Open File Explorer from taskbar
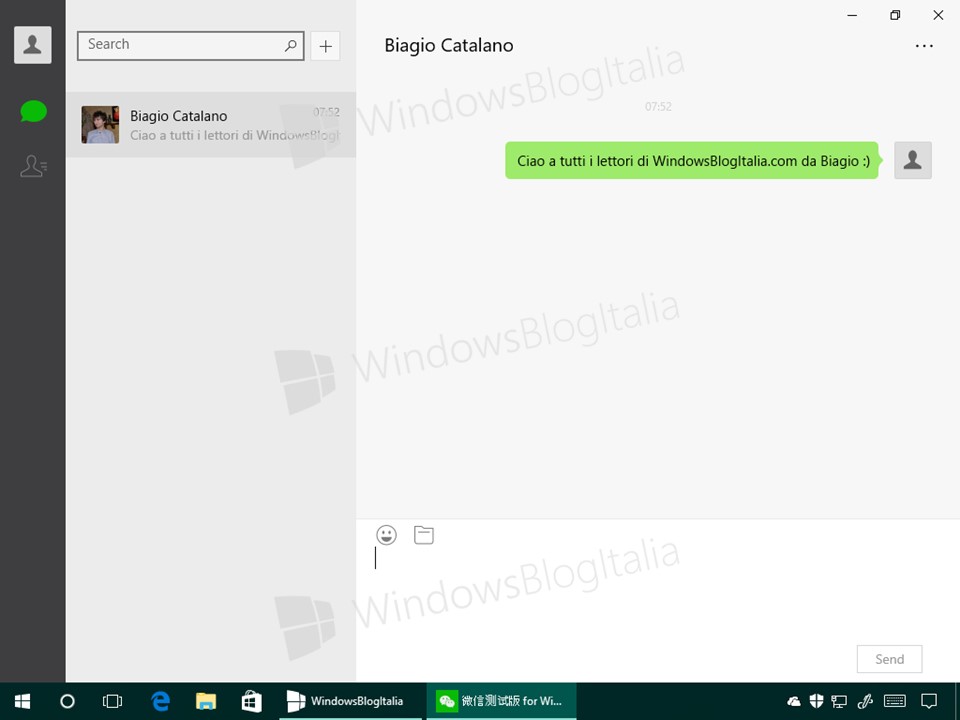The width and height of the screenshot is (960, 720). tap(206, 701)
